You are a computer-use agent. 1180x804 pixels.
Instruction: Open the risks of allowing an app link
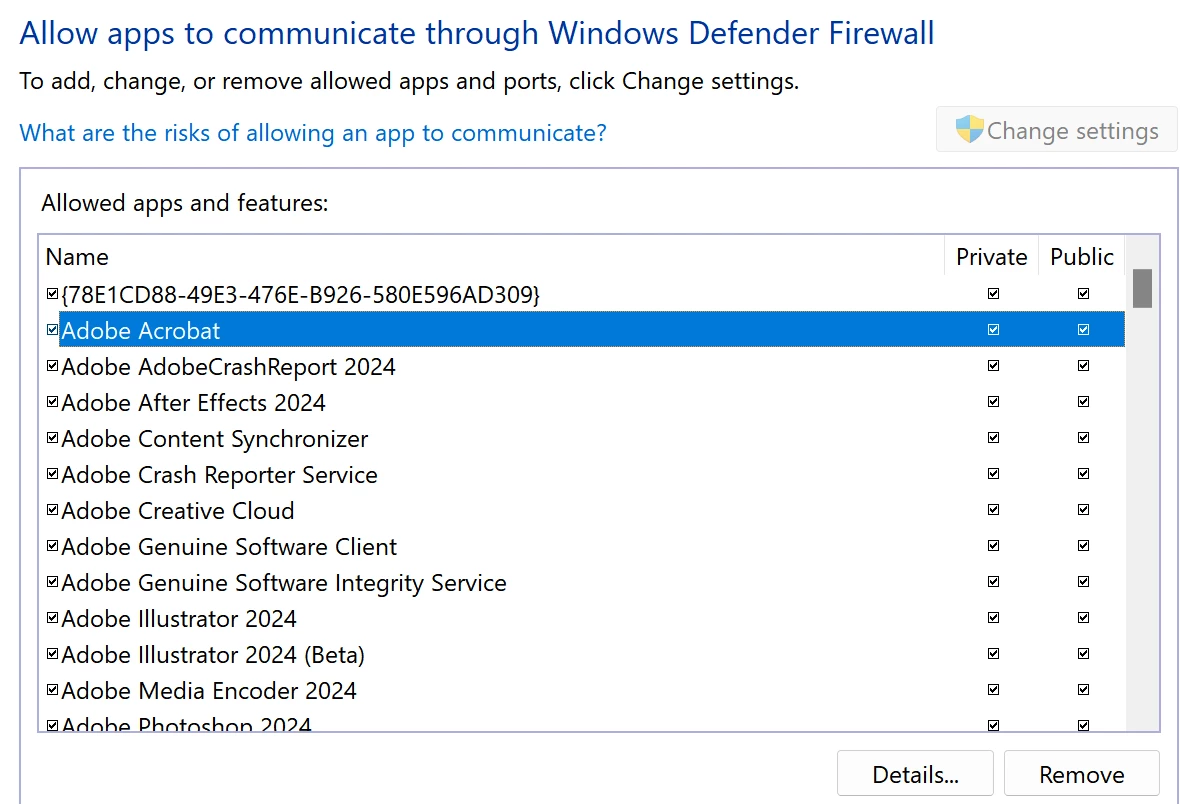coord(312,133)
